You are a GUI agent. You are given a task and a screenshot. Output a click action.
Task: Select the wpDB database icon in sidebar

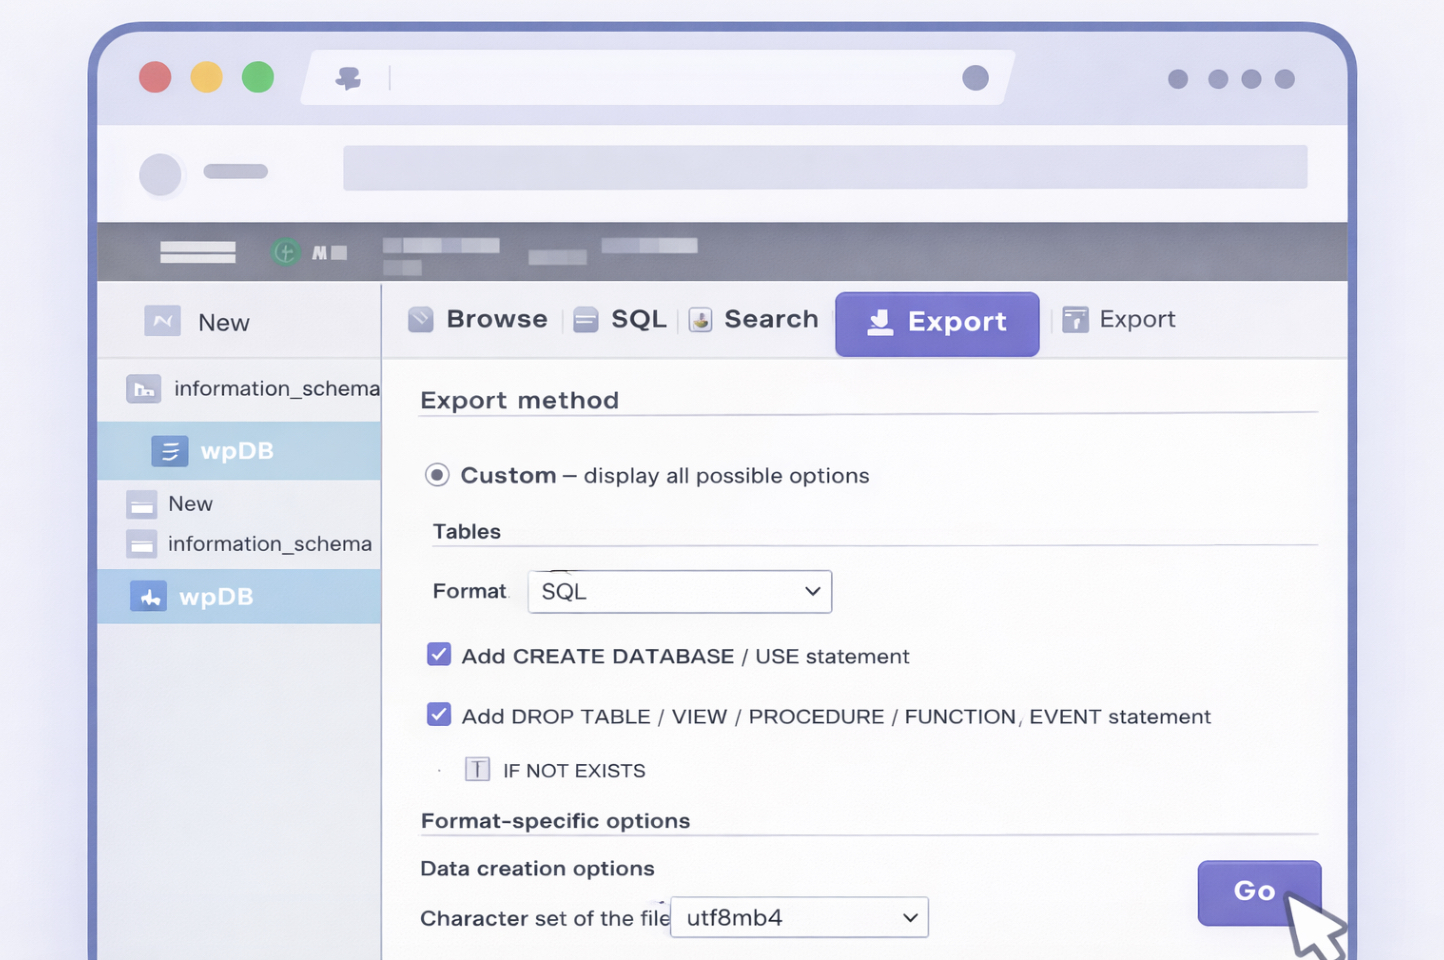click(x=170, y=451)
